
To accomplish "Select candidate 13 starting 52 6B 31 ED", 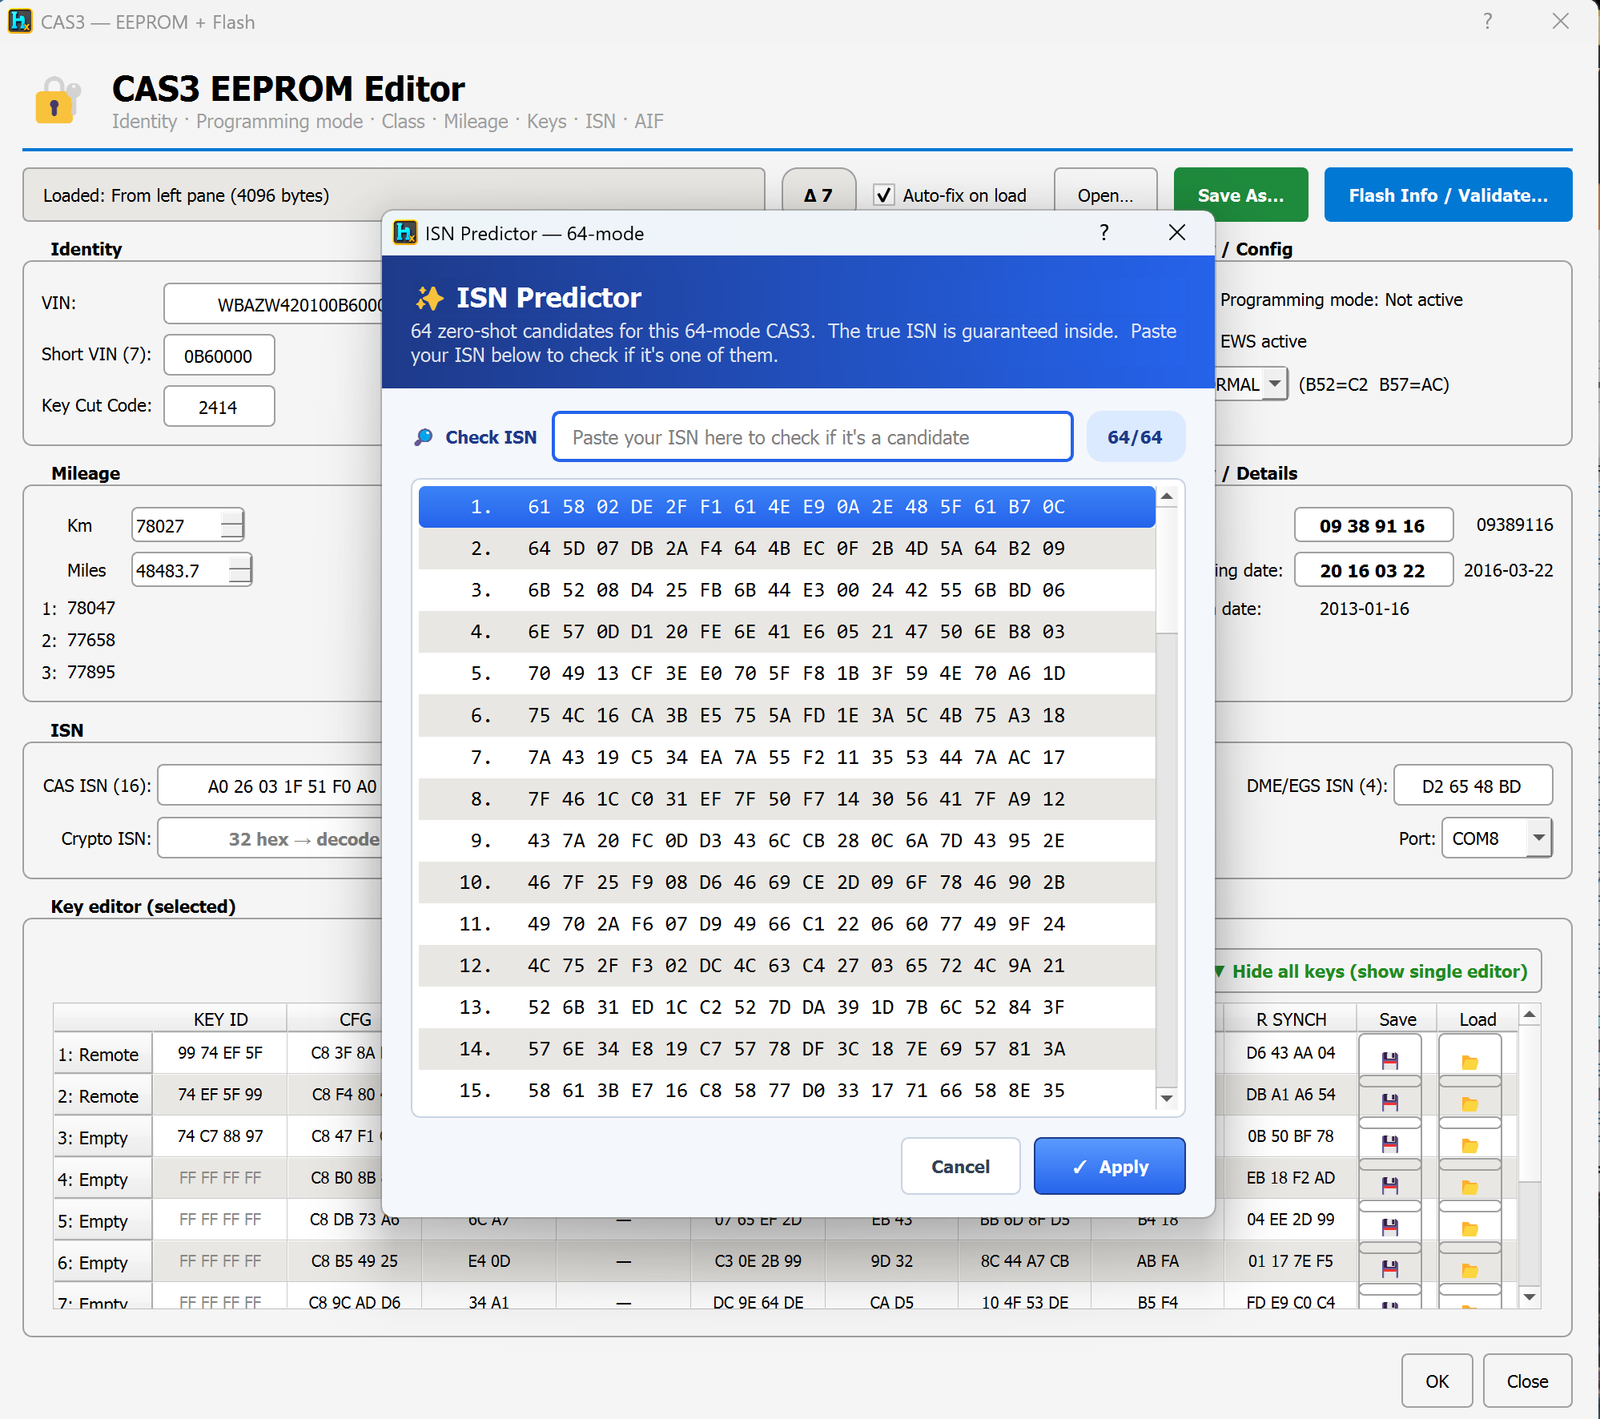I will (x=787, y=1007).
